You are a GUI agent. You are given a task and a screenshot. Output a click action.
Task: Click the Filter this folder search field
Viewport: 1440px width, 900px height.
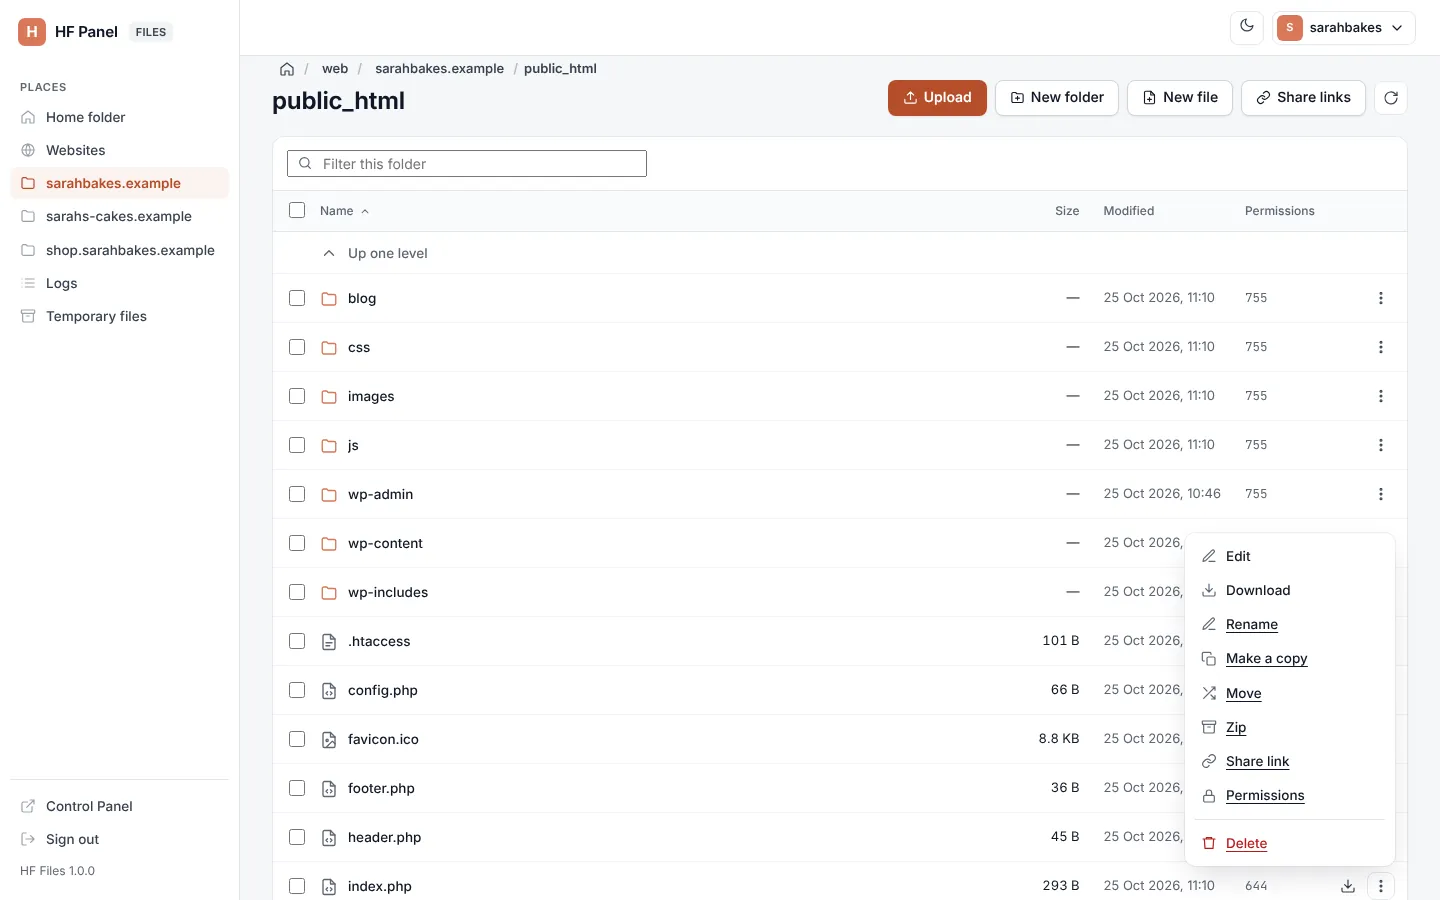pos(467,164)
